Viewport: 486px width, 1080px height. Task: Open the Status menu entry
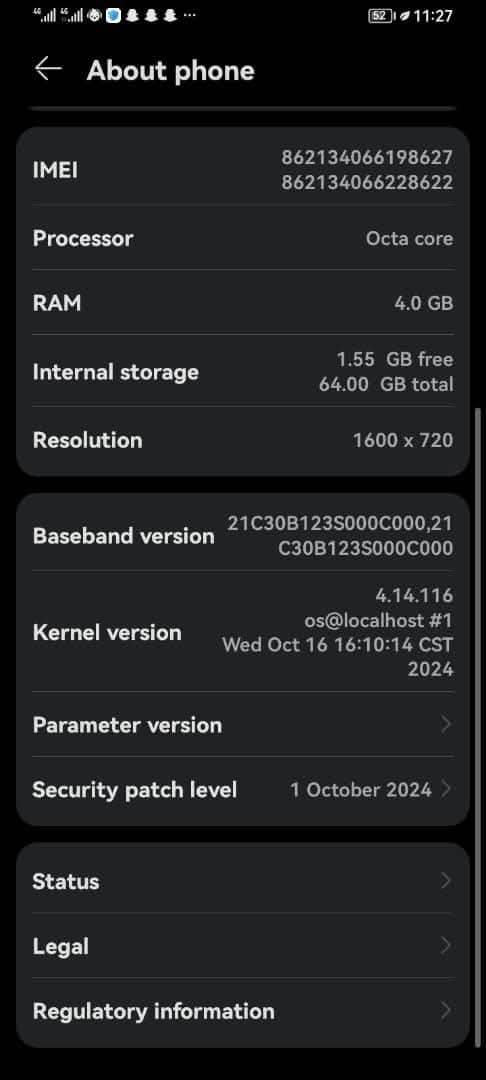pyautogui.click(x=243, y=880)
